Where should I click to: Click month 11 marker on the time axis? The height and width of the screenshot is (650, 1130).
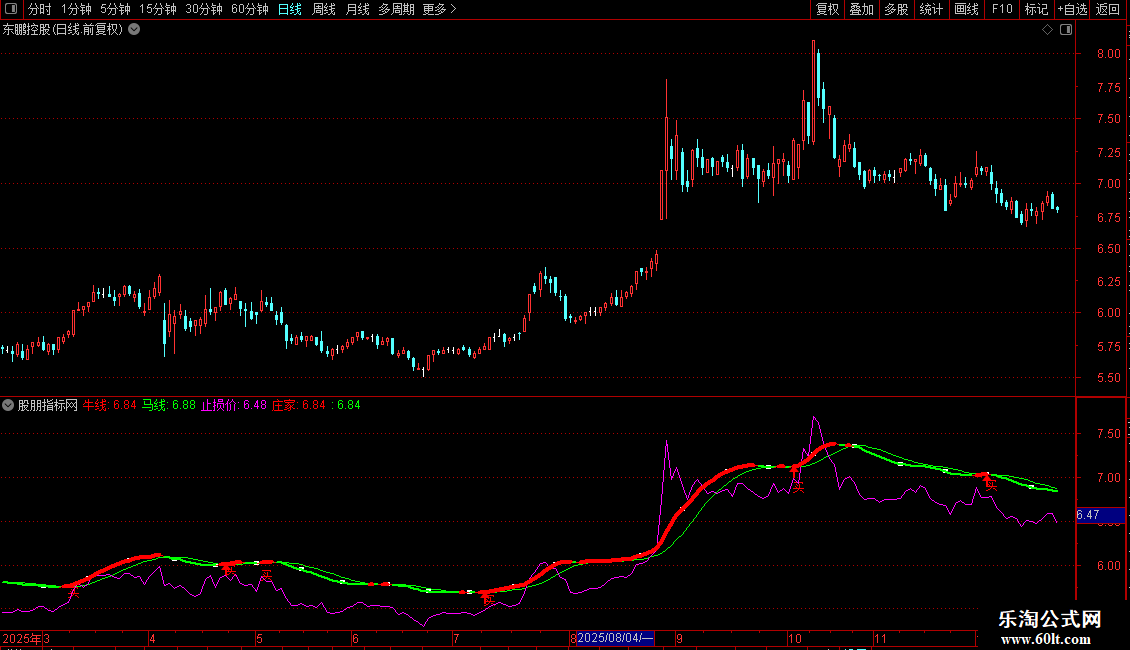pos(880,638)
